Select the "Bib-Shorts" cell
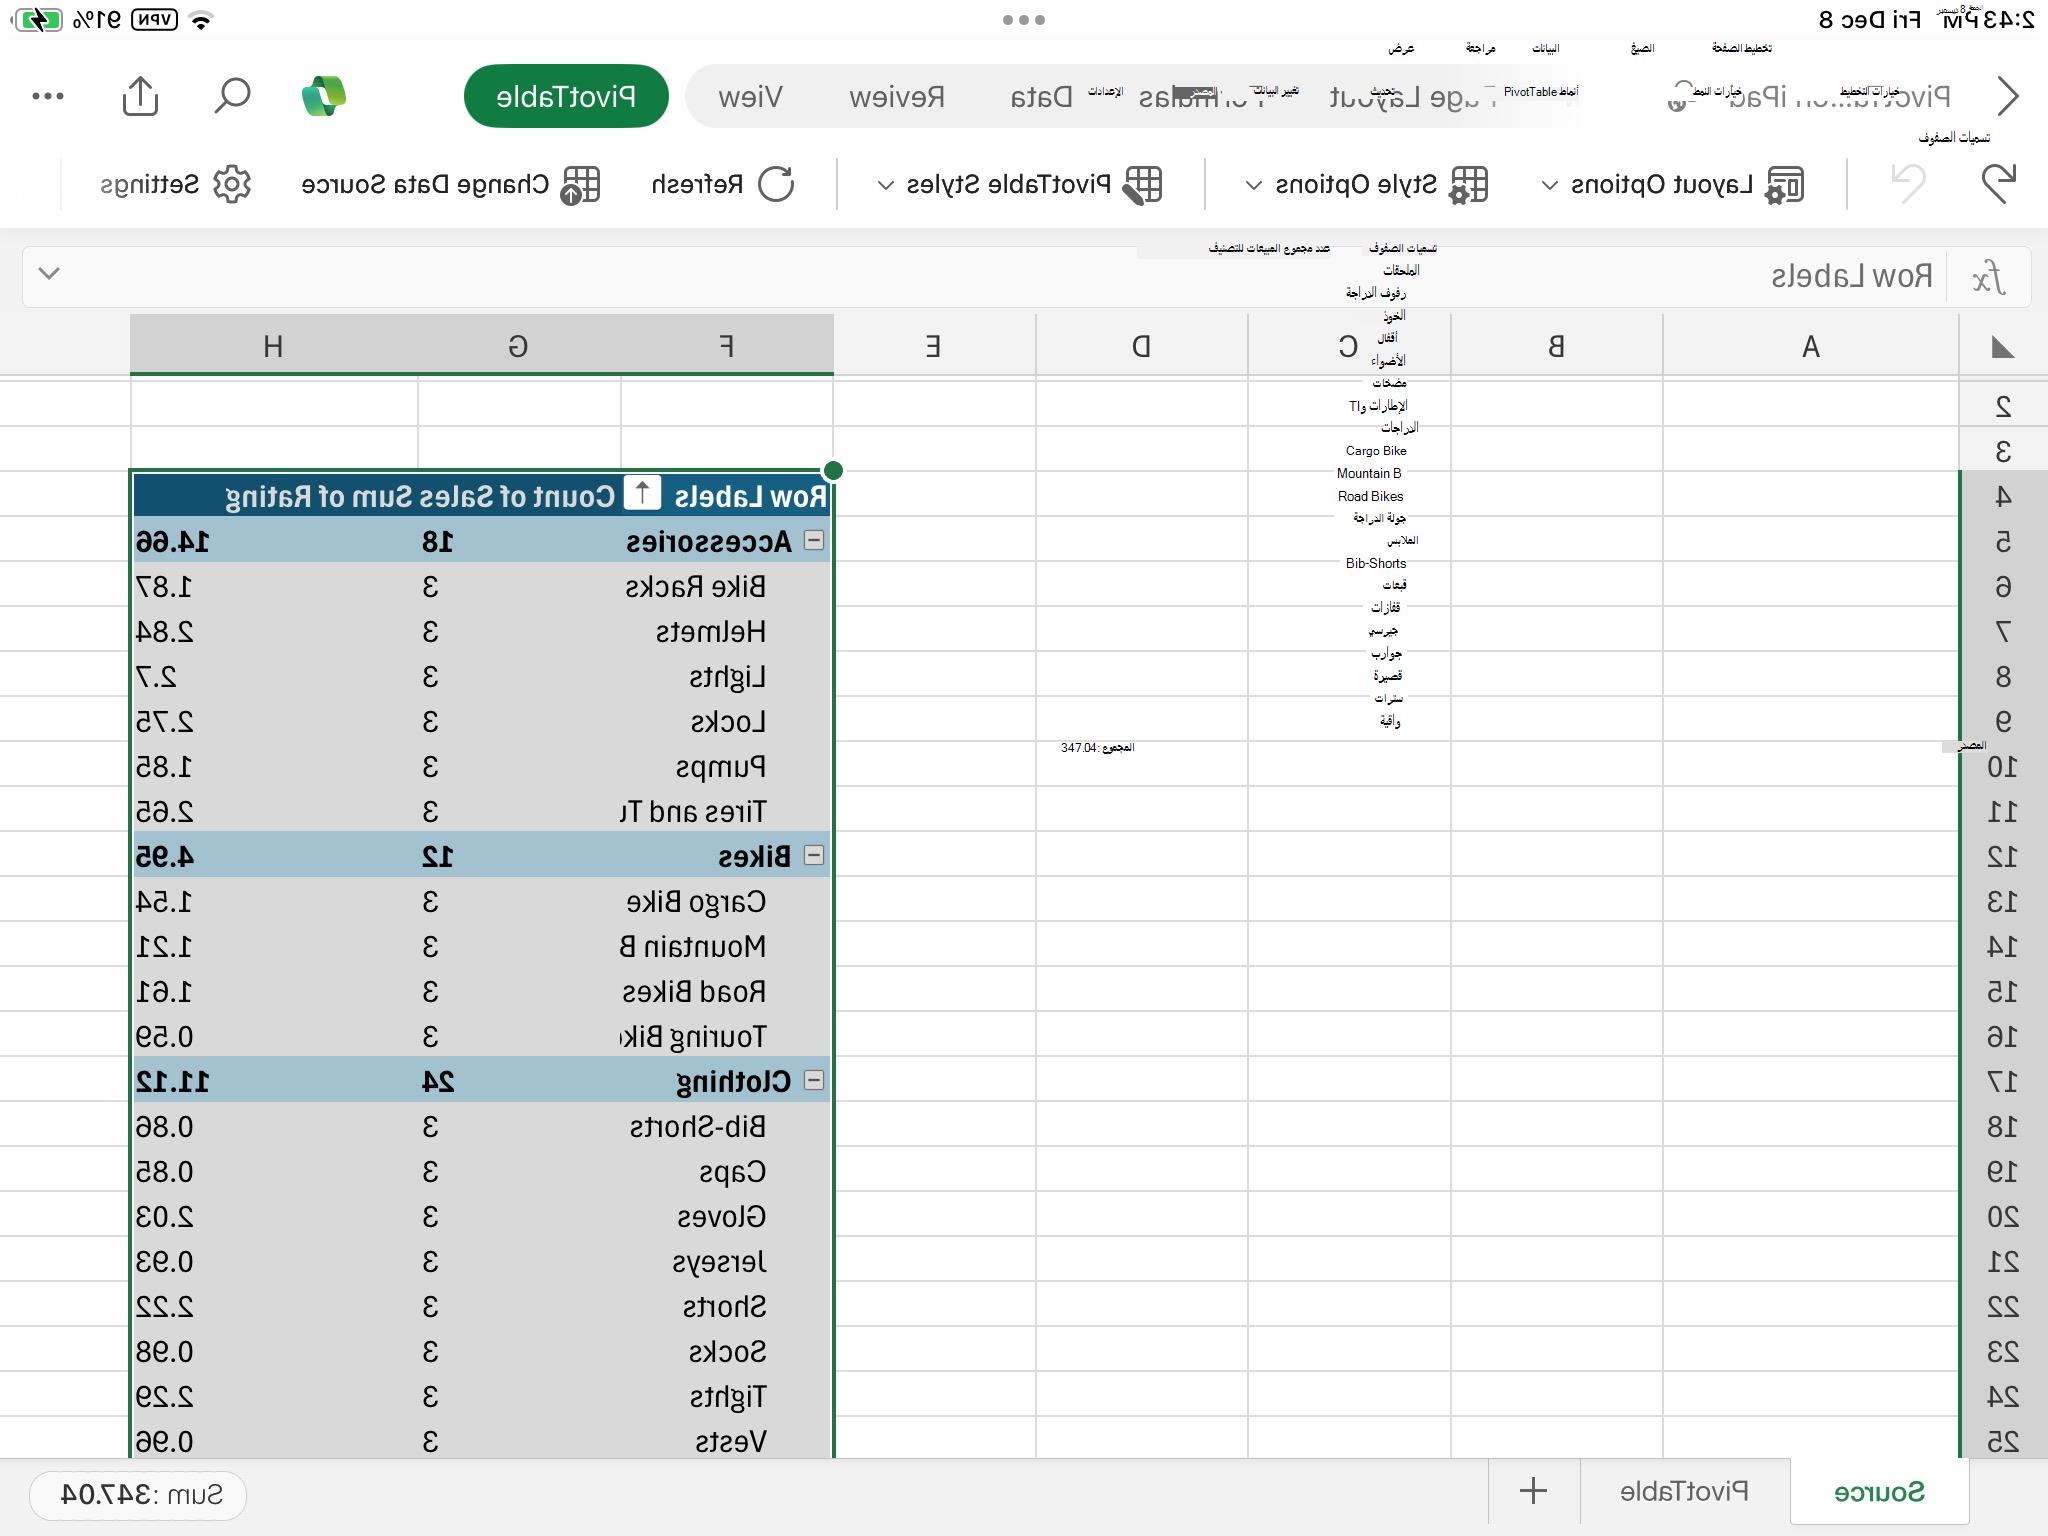 (726, 1127)
